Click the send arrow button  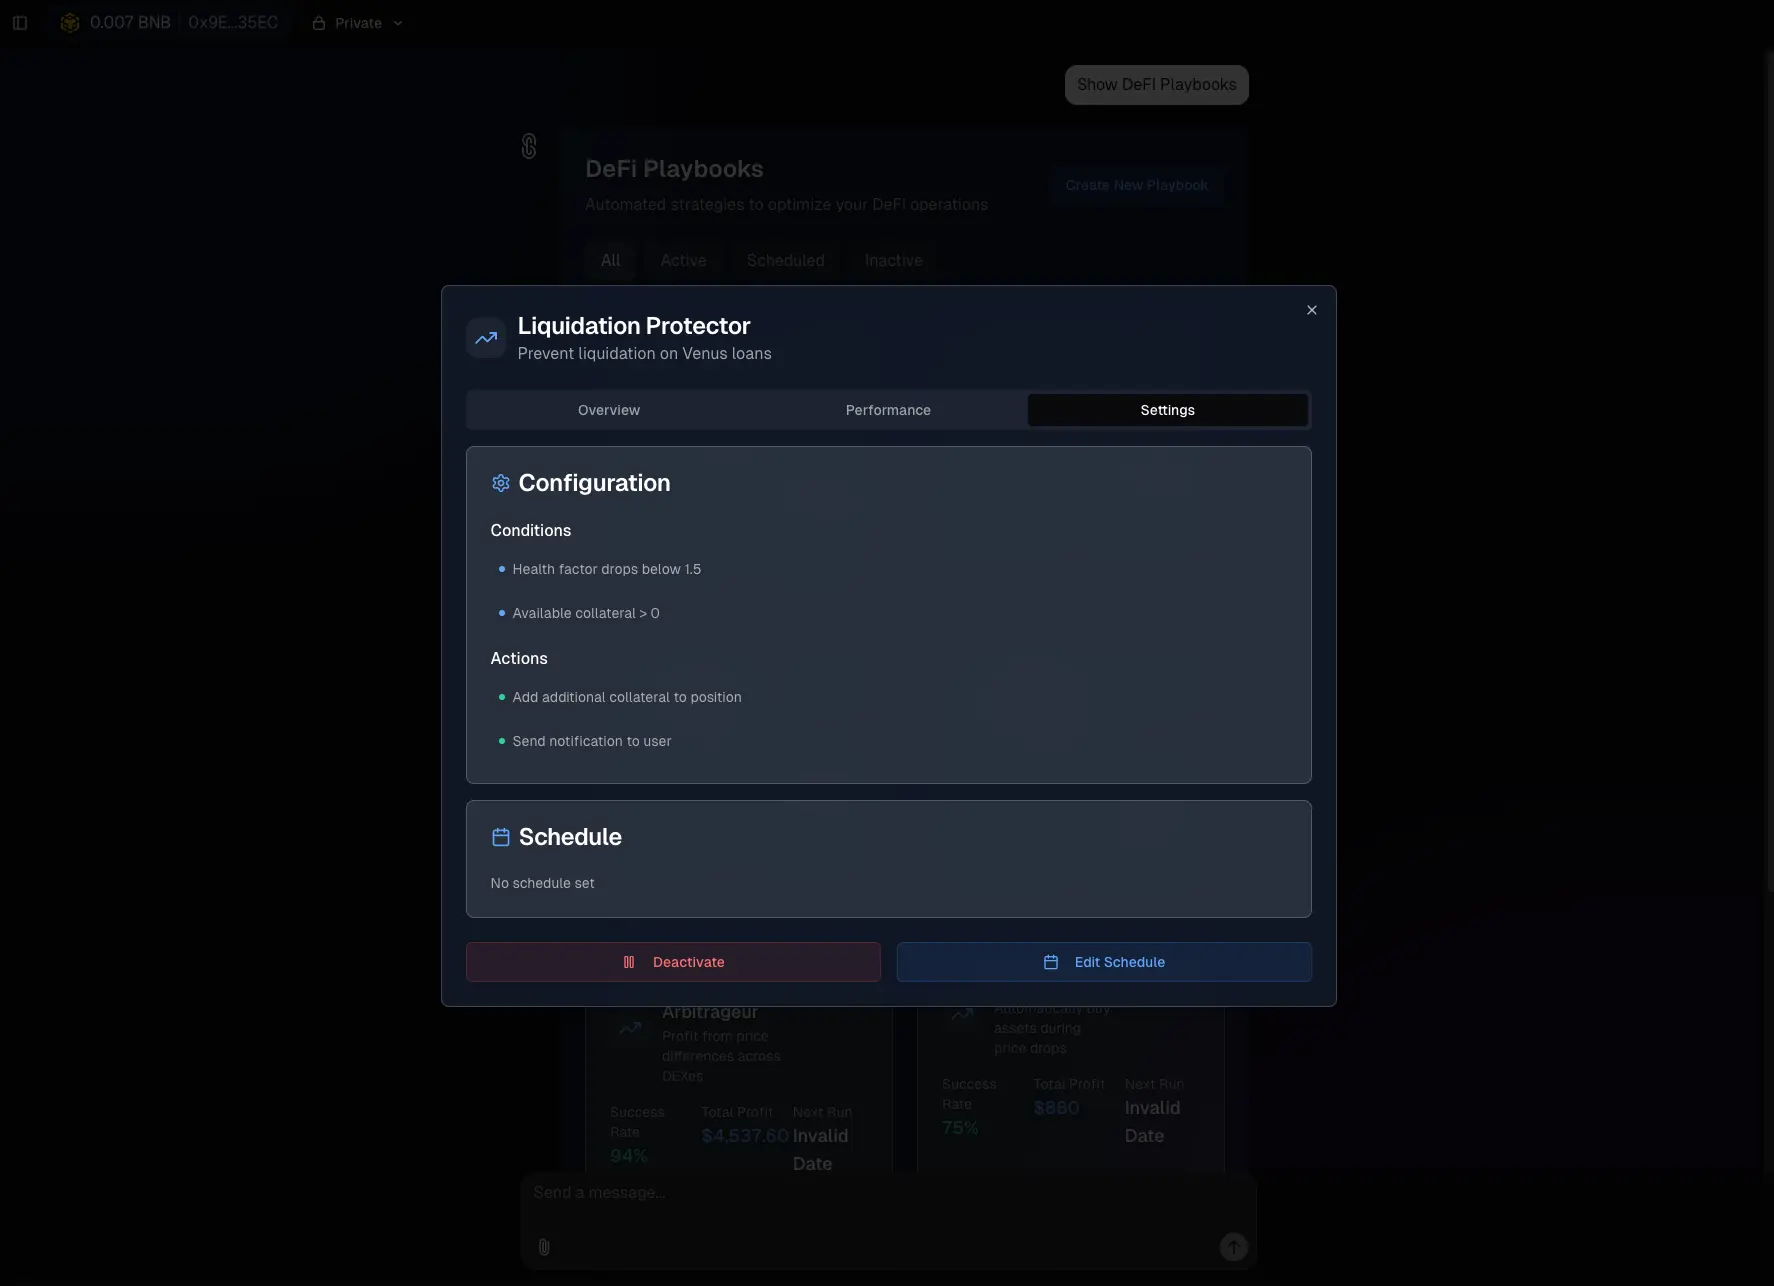tap(1233, 1247)
